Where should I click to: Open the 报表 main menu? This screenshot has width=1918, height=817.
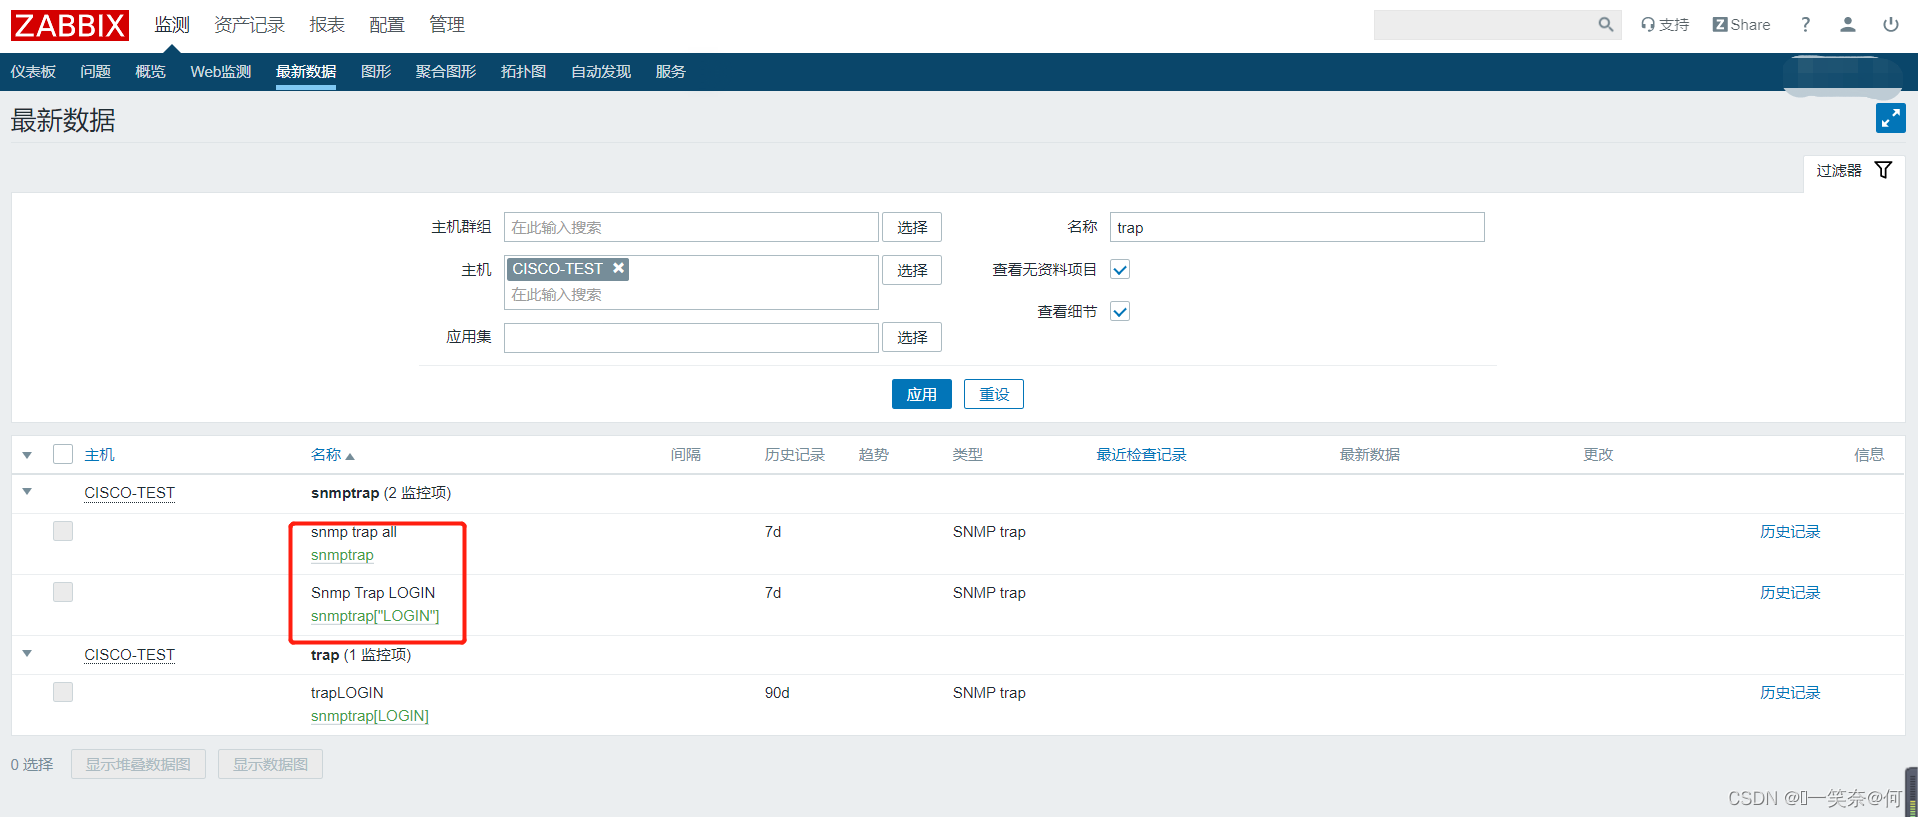tap(327, 25)
